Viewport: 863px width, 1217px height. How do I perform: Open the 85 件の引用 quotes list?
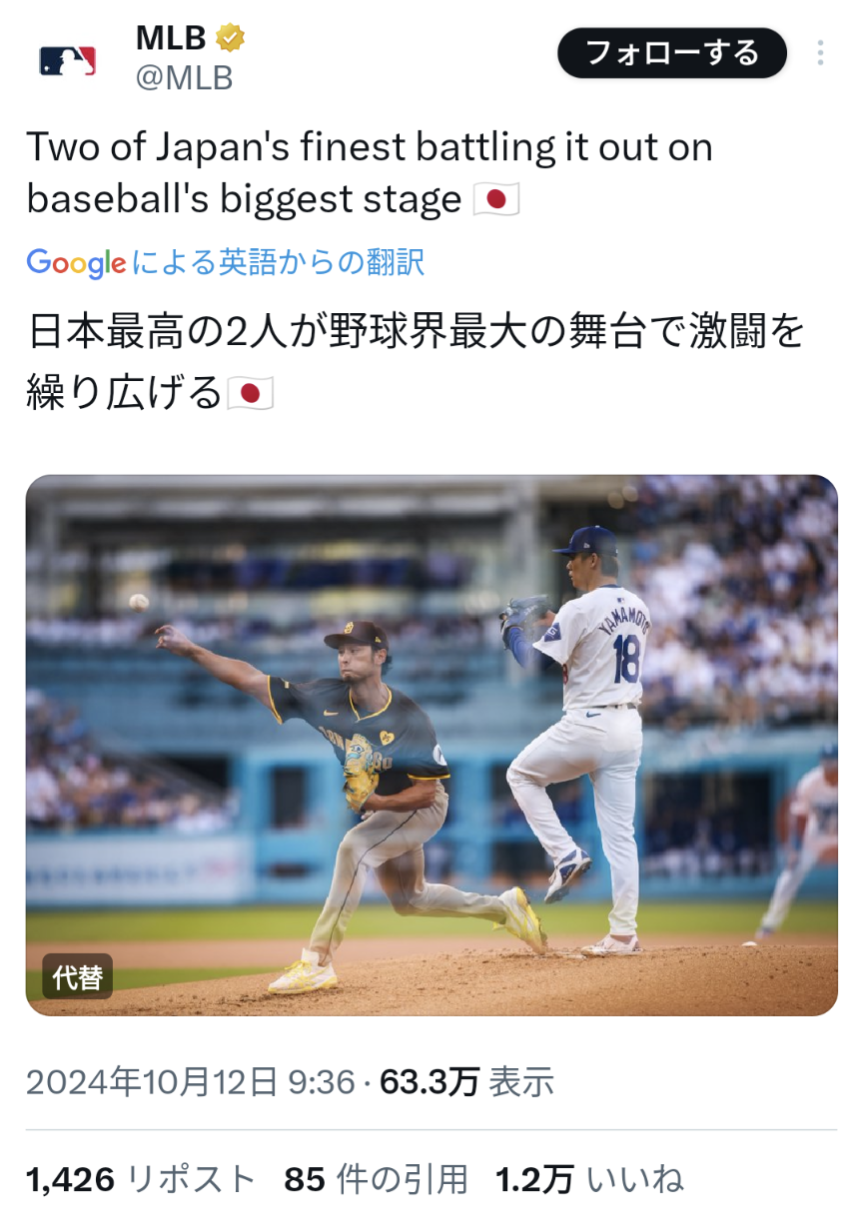point(376,1180)
